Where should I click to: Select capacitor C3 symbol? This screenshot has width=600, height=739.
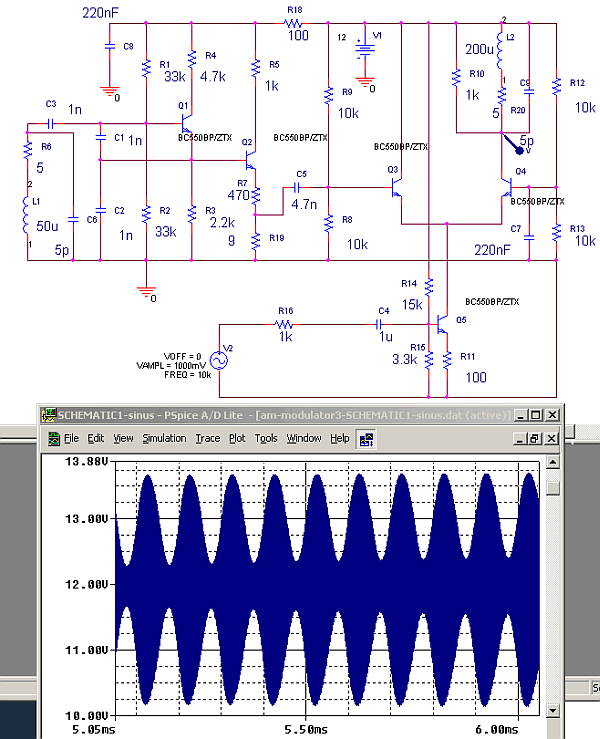50,124
